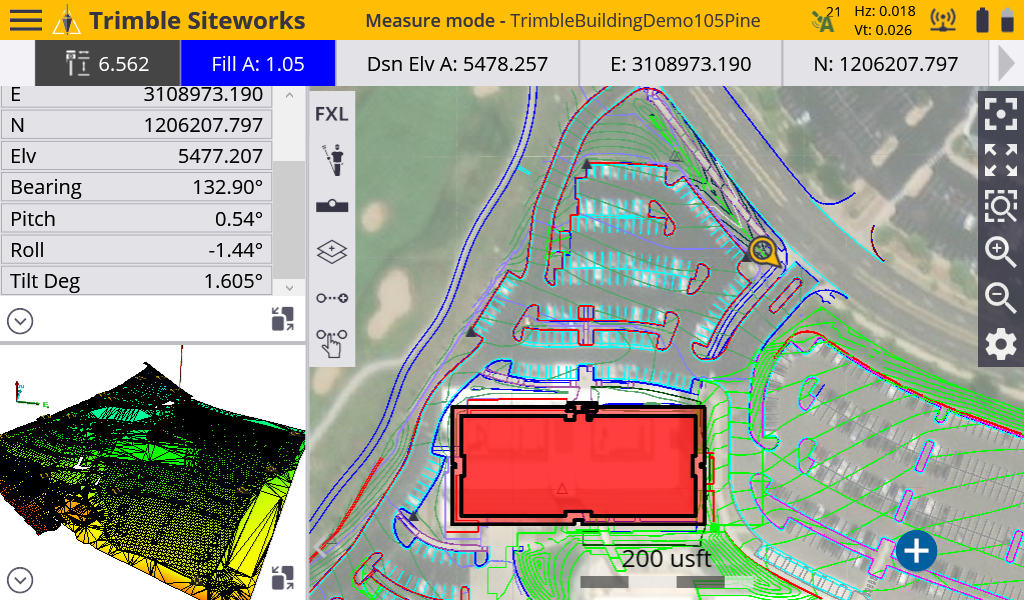This screenshot has height=600, width=1024.
Task: Click the Trimble Siteworks logo icon
Action: pos(66,21)
